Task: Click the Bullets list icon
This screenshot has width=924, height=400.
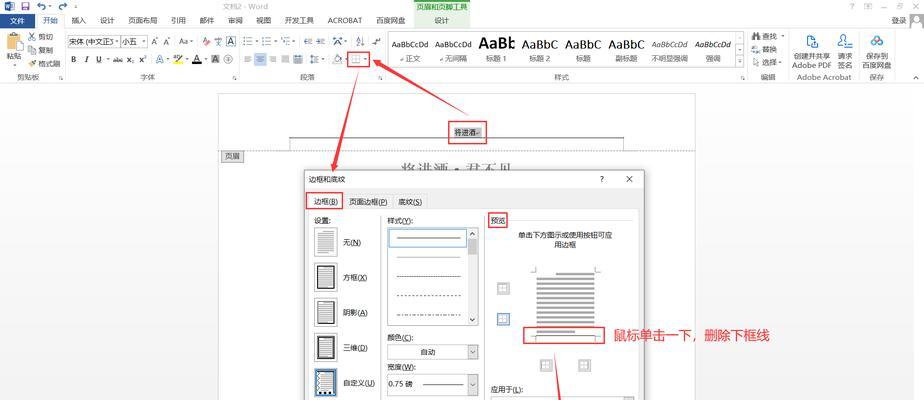Action: point(249,41)
